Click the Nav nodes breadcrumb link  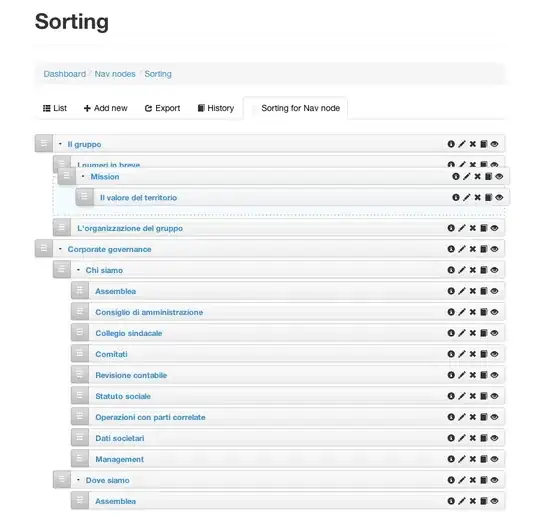pos(115,74)
